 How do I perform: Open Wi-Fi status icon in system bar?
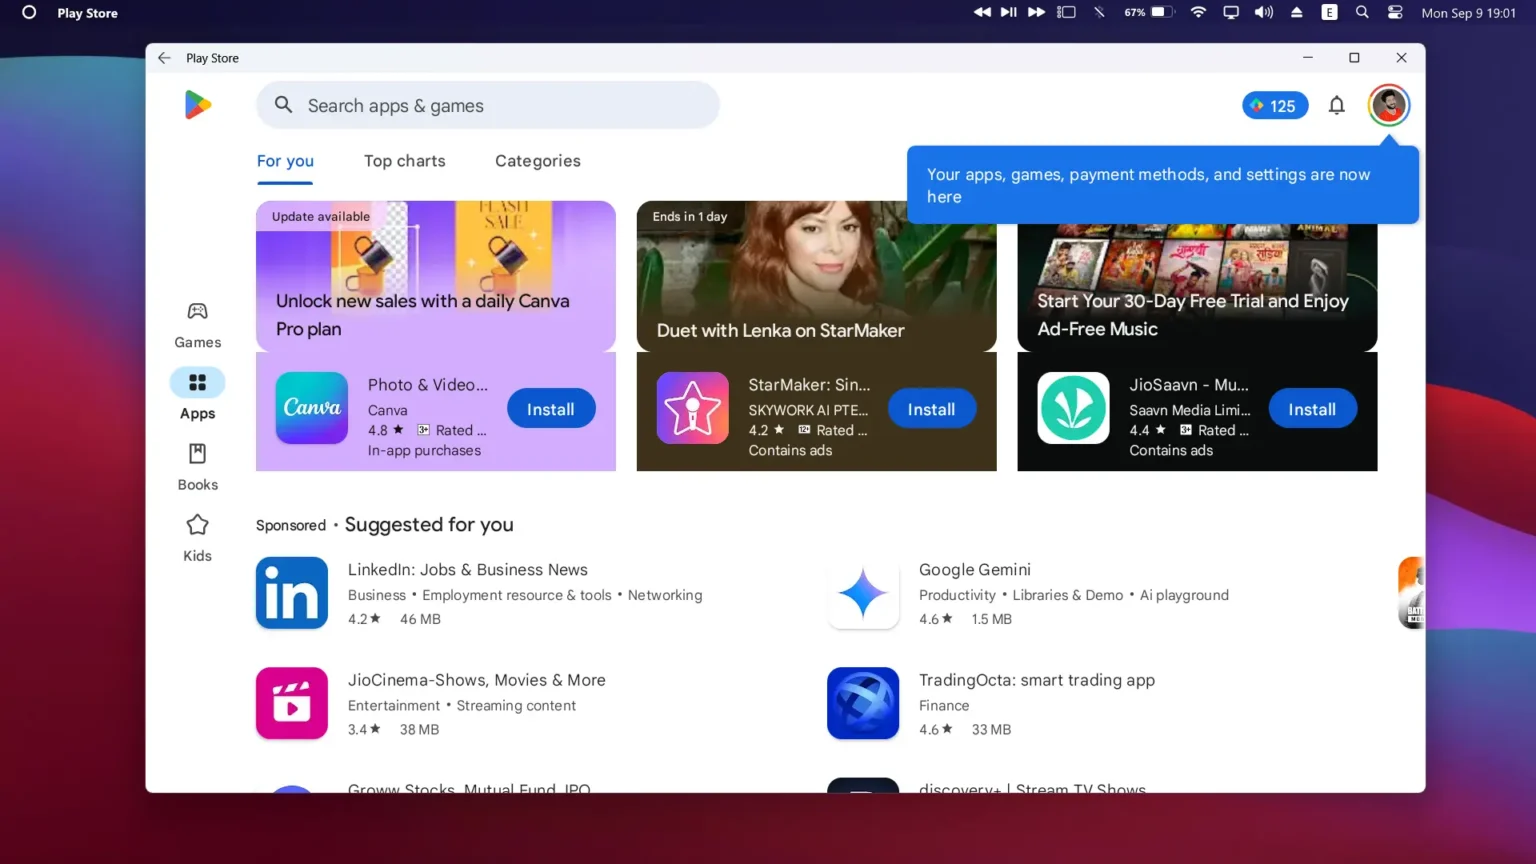(x=1198, y=13)
